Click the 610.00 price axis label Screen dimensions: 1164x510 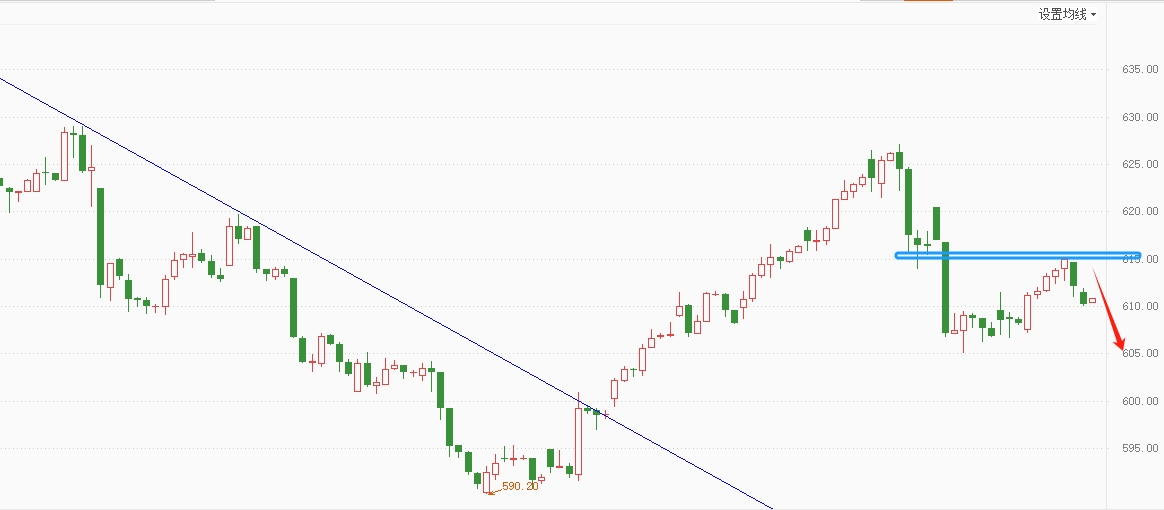point(1140,306)
